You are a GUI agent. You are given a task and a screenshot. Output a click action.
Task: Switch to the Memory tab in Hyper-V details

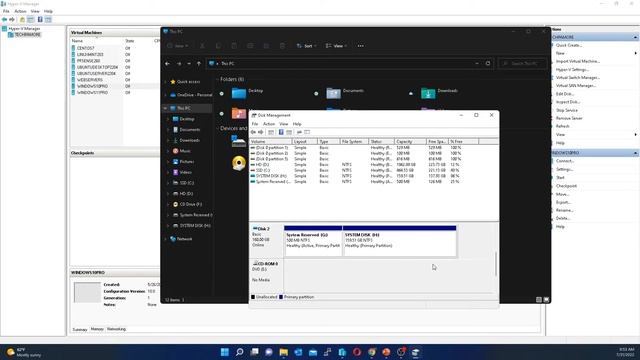[x=97, y=329]
